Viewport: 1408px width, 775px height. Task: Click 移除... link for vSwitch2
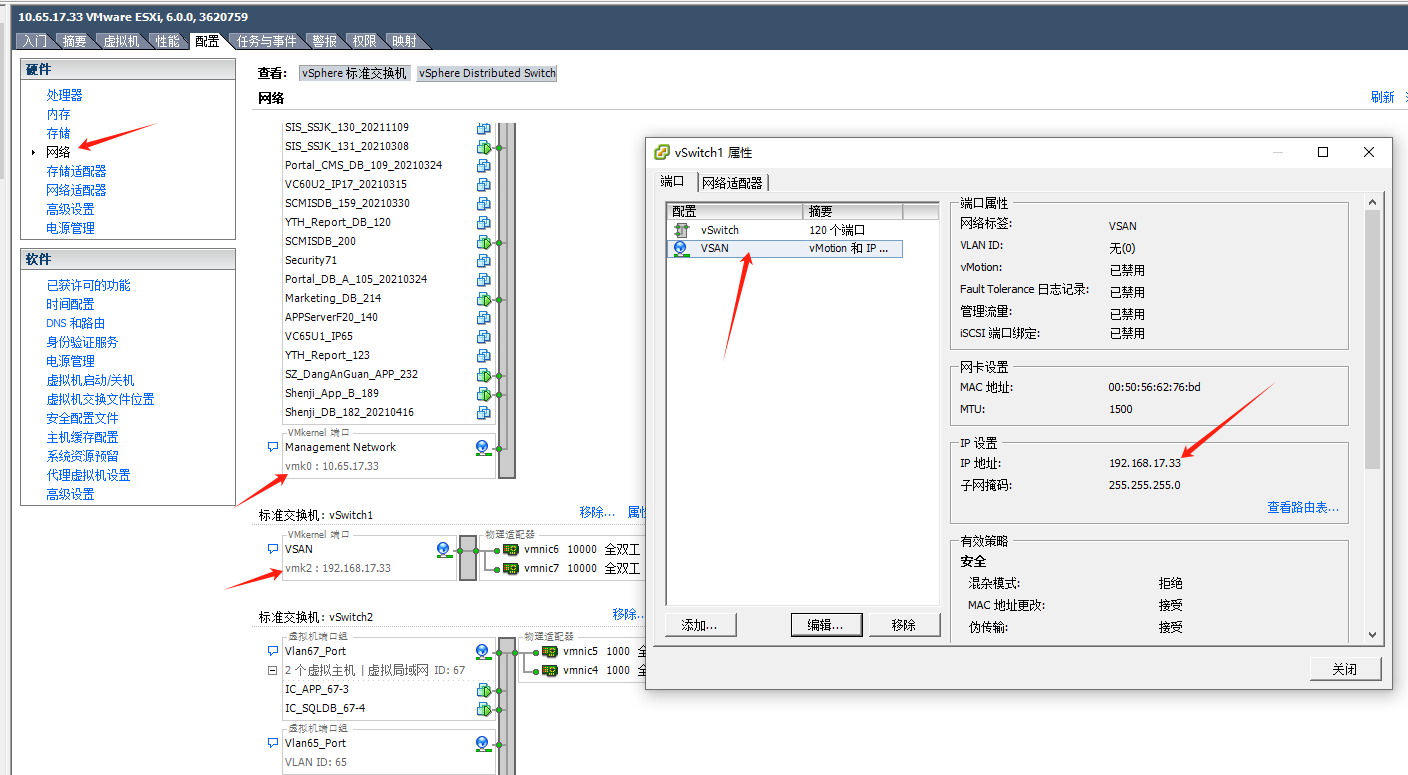tap(630, 614)
